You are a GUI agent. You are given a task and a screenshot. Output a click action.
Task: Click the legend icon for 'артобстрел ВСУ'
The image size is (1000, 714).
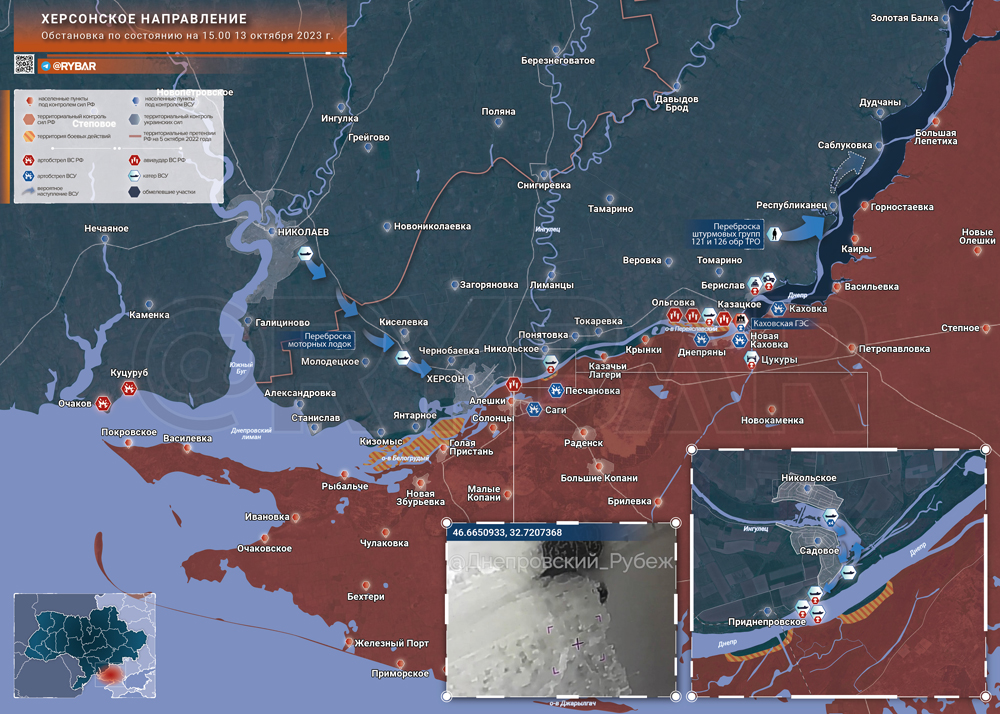click(29, 176)
